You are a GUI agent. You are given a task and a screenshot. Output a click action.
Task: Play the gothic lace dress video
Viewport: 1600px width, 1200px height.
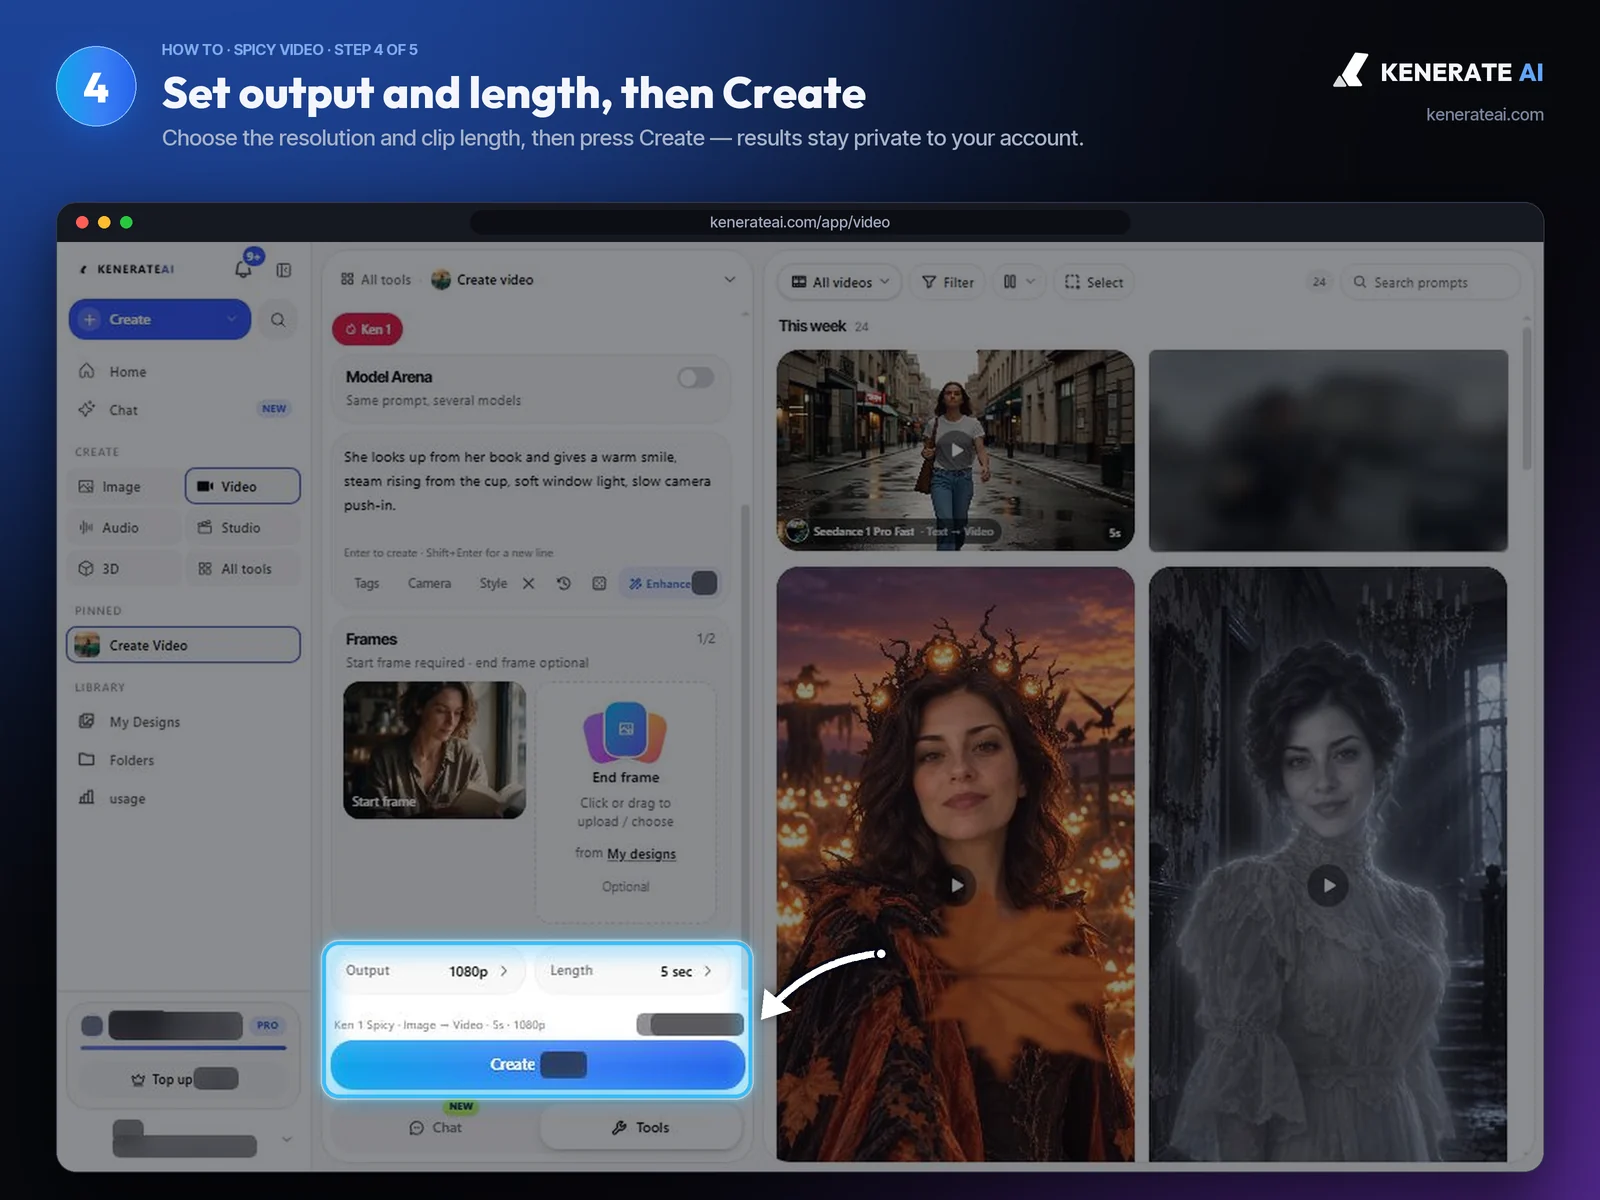pyautogui.click(x=1328, y=885)
